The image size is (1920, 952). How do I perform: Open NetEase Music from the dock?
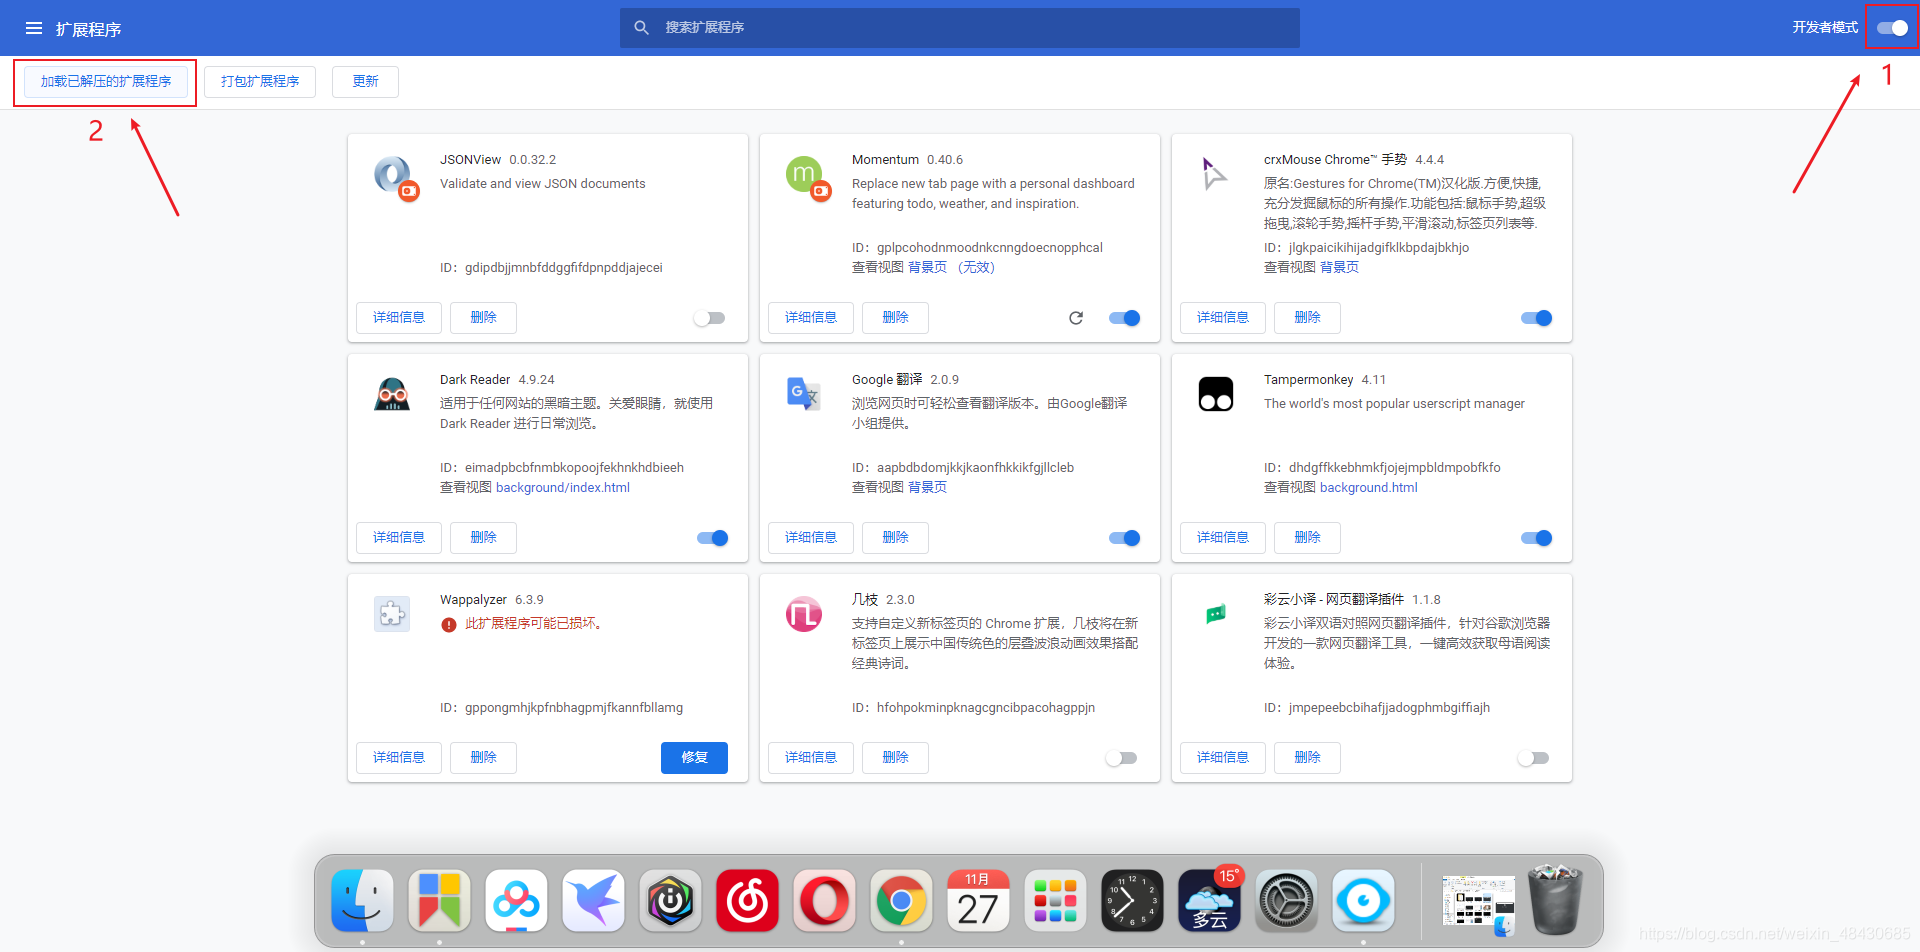(747, 900)
